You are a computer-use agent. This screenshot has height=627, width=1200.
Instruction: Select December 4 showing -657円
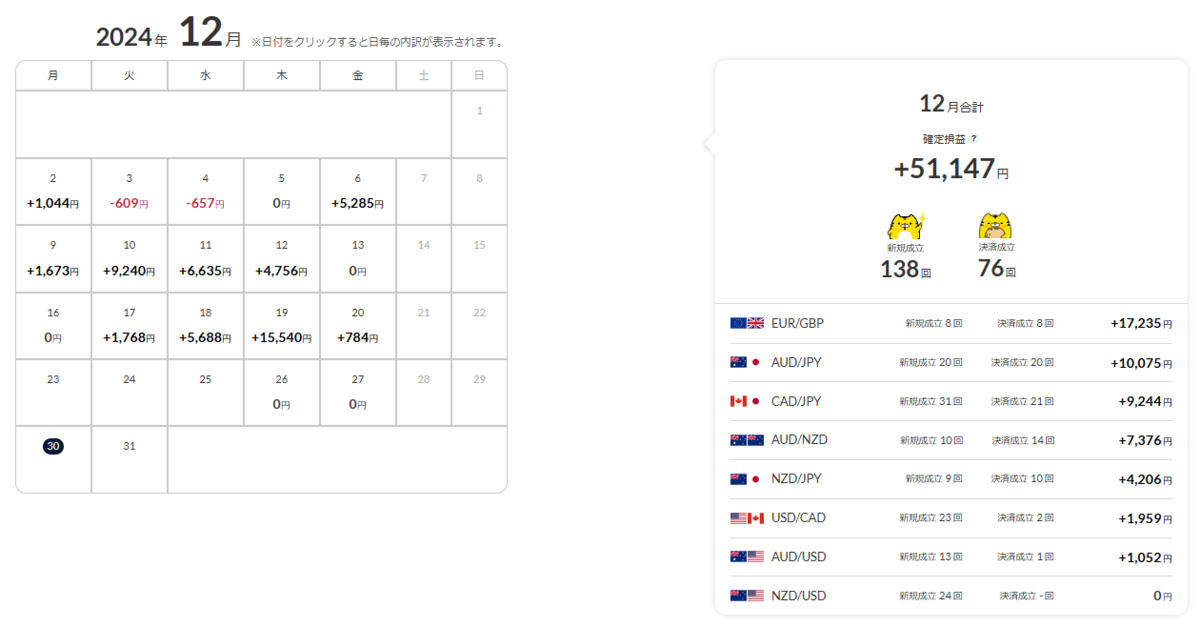205,191
